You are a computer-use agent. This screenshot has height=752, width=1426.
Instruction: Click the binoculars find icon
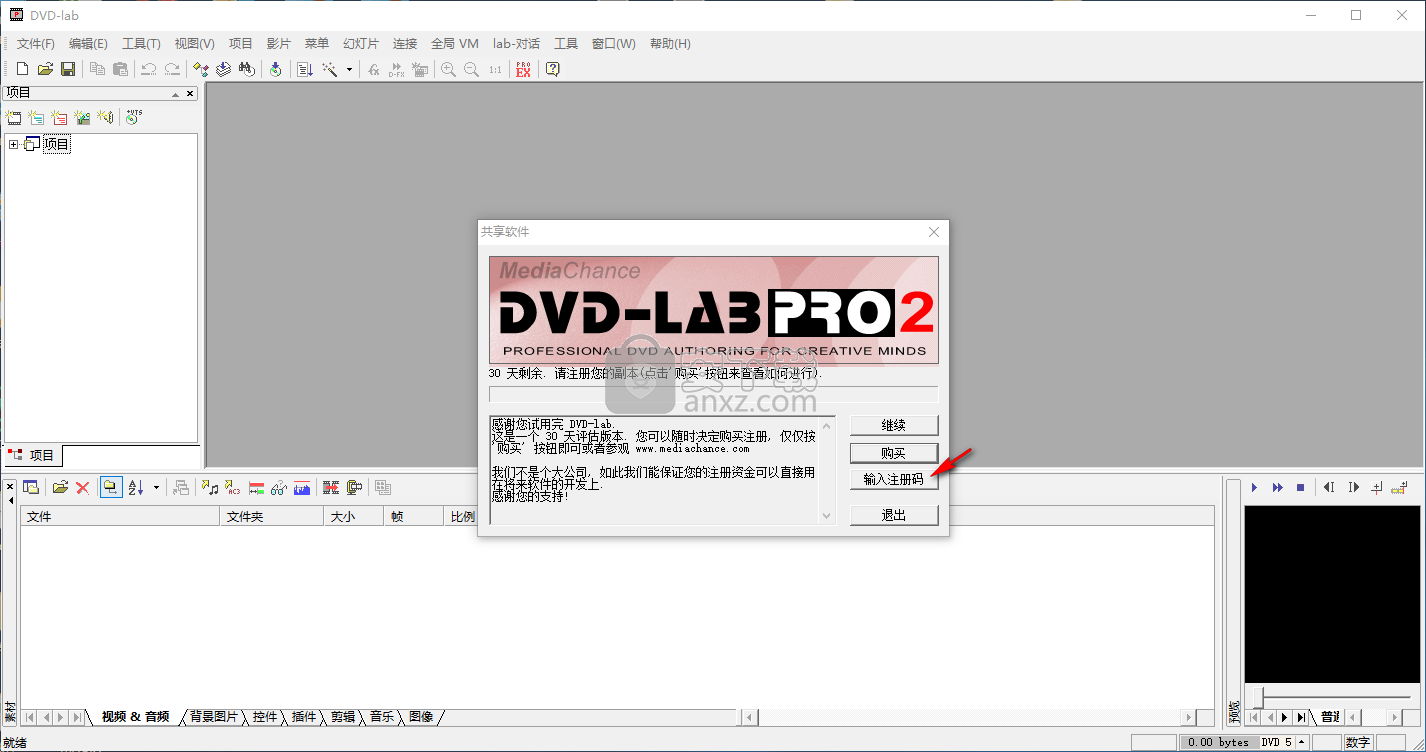tap(247, 69)
